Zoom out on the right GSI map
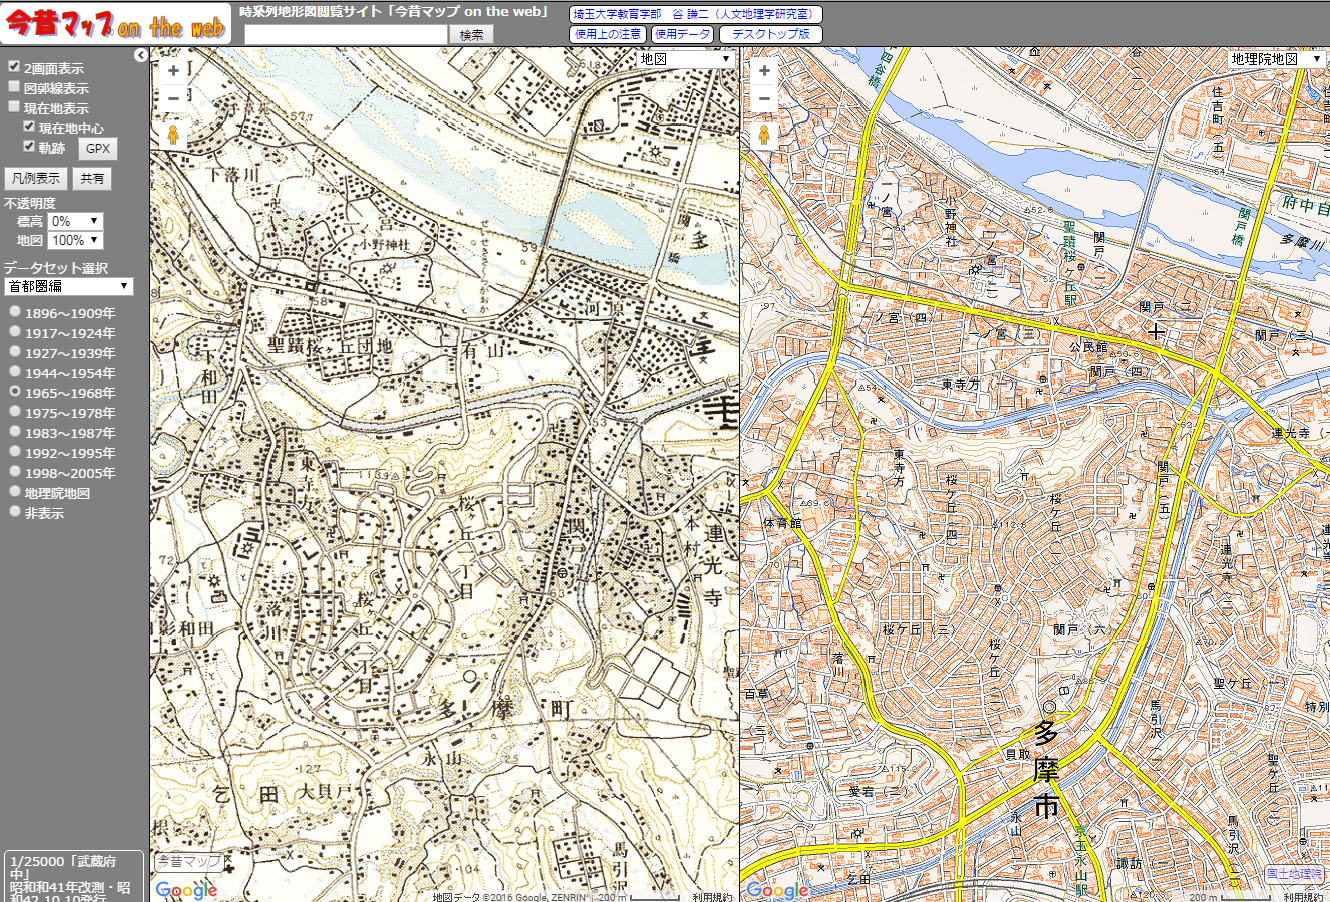Viewport: 1330px width, 902px height. point(764,98)
